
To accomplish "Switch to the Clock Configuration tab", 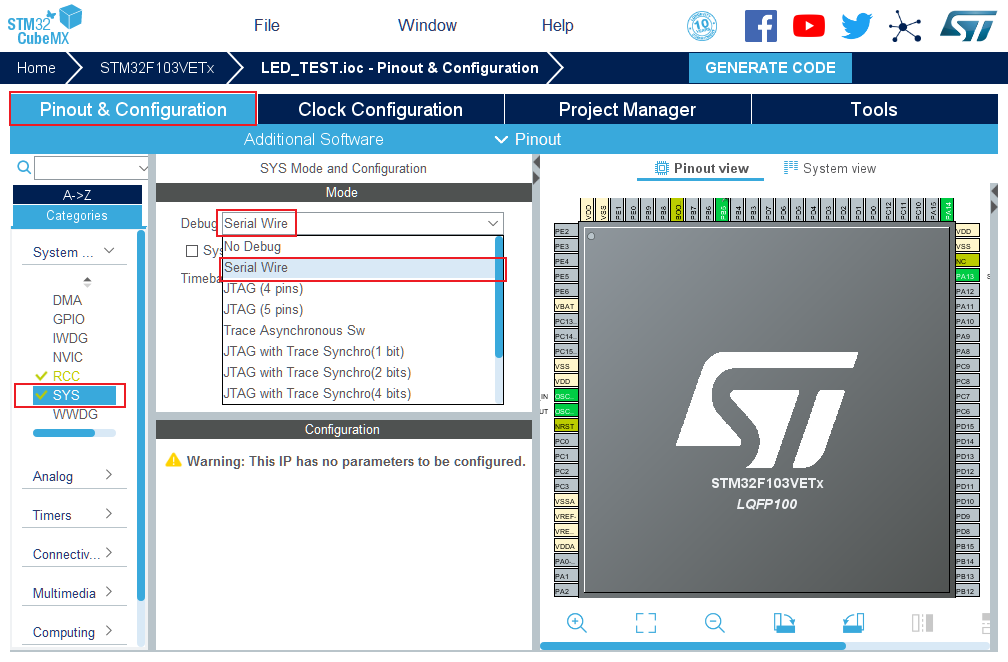I will point(381,109).
